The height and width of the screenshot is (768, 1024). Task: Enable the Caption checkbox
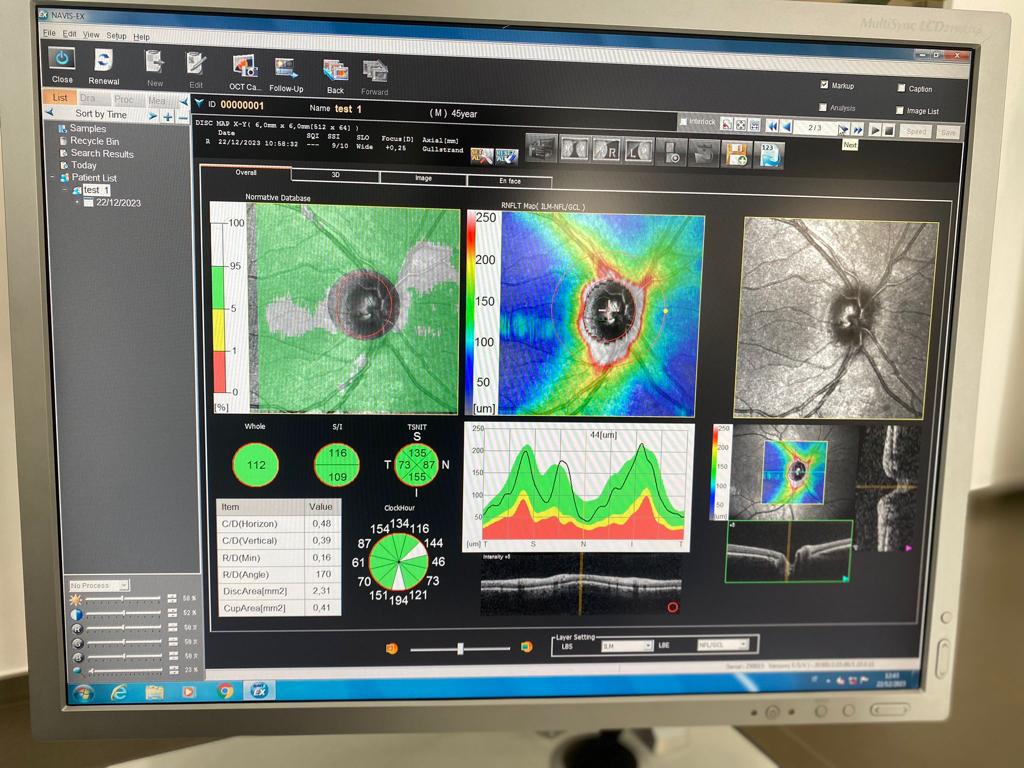pyautogui.click(x=901, y=88)
